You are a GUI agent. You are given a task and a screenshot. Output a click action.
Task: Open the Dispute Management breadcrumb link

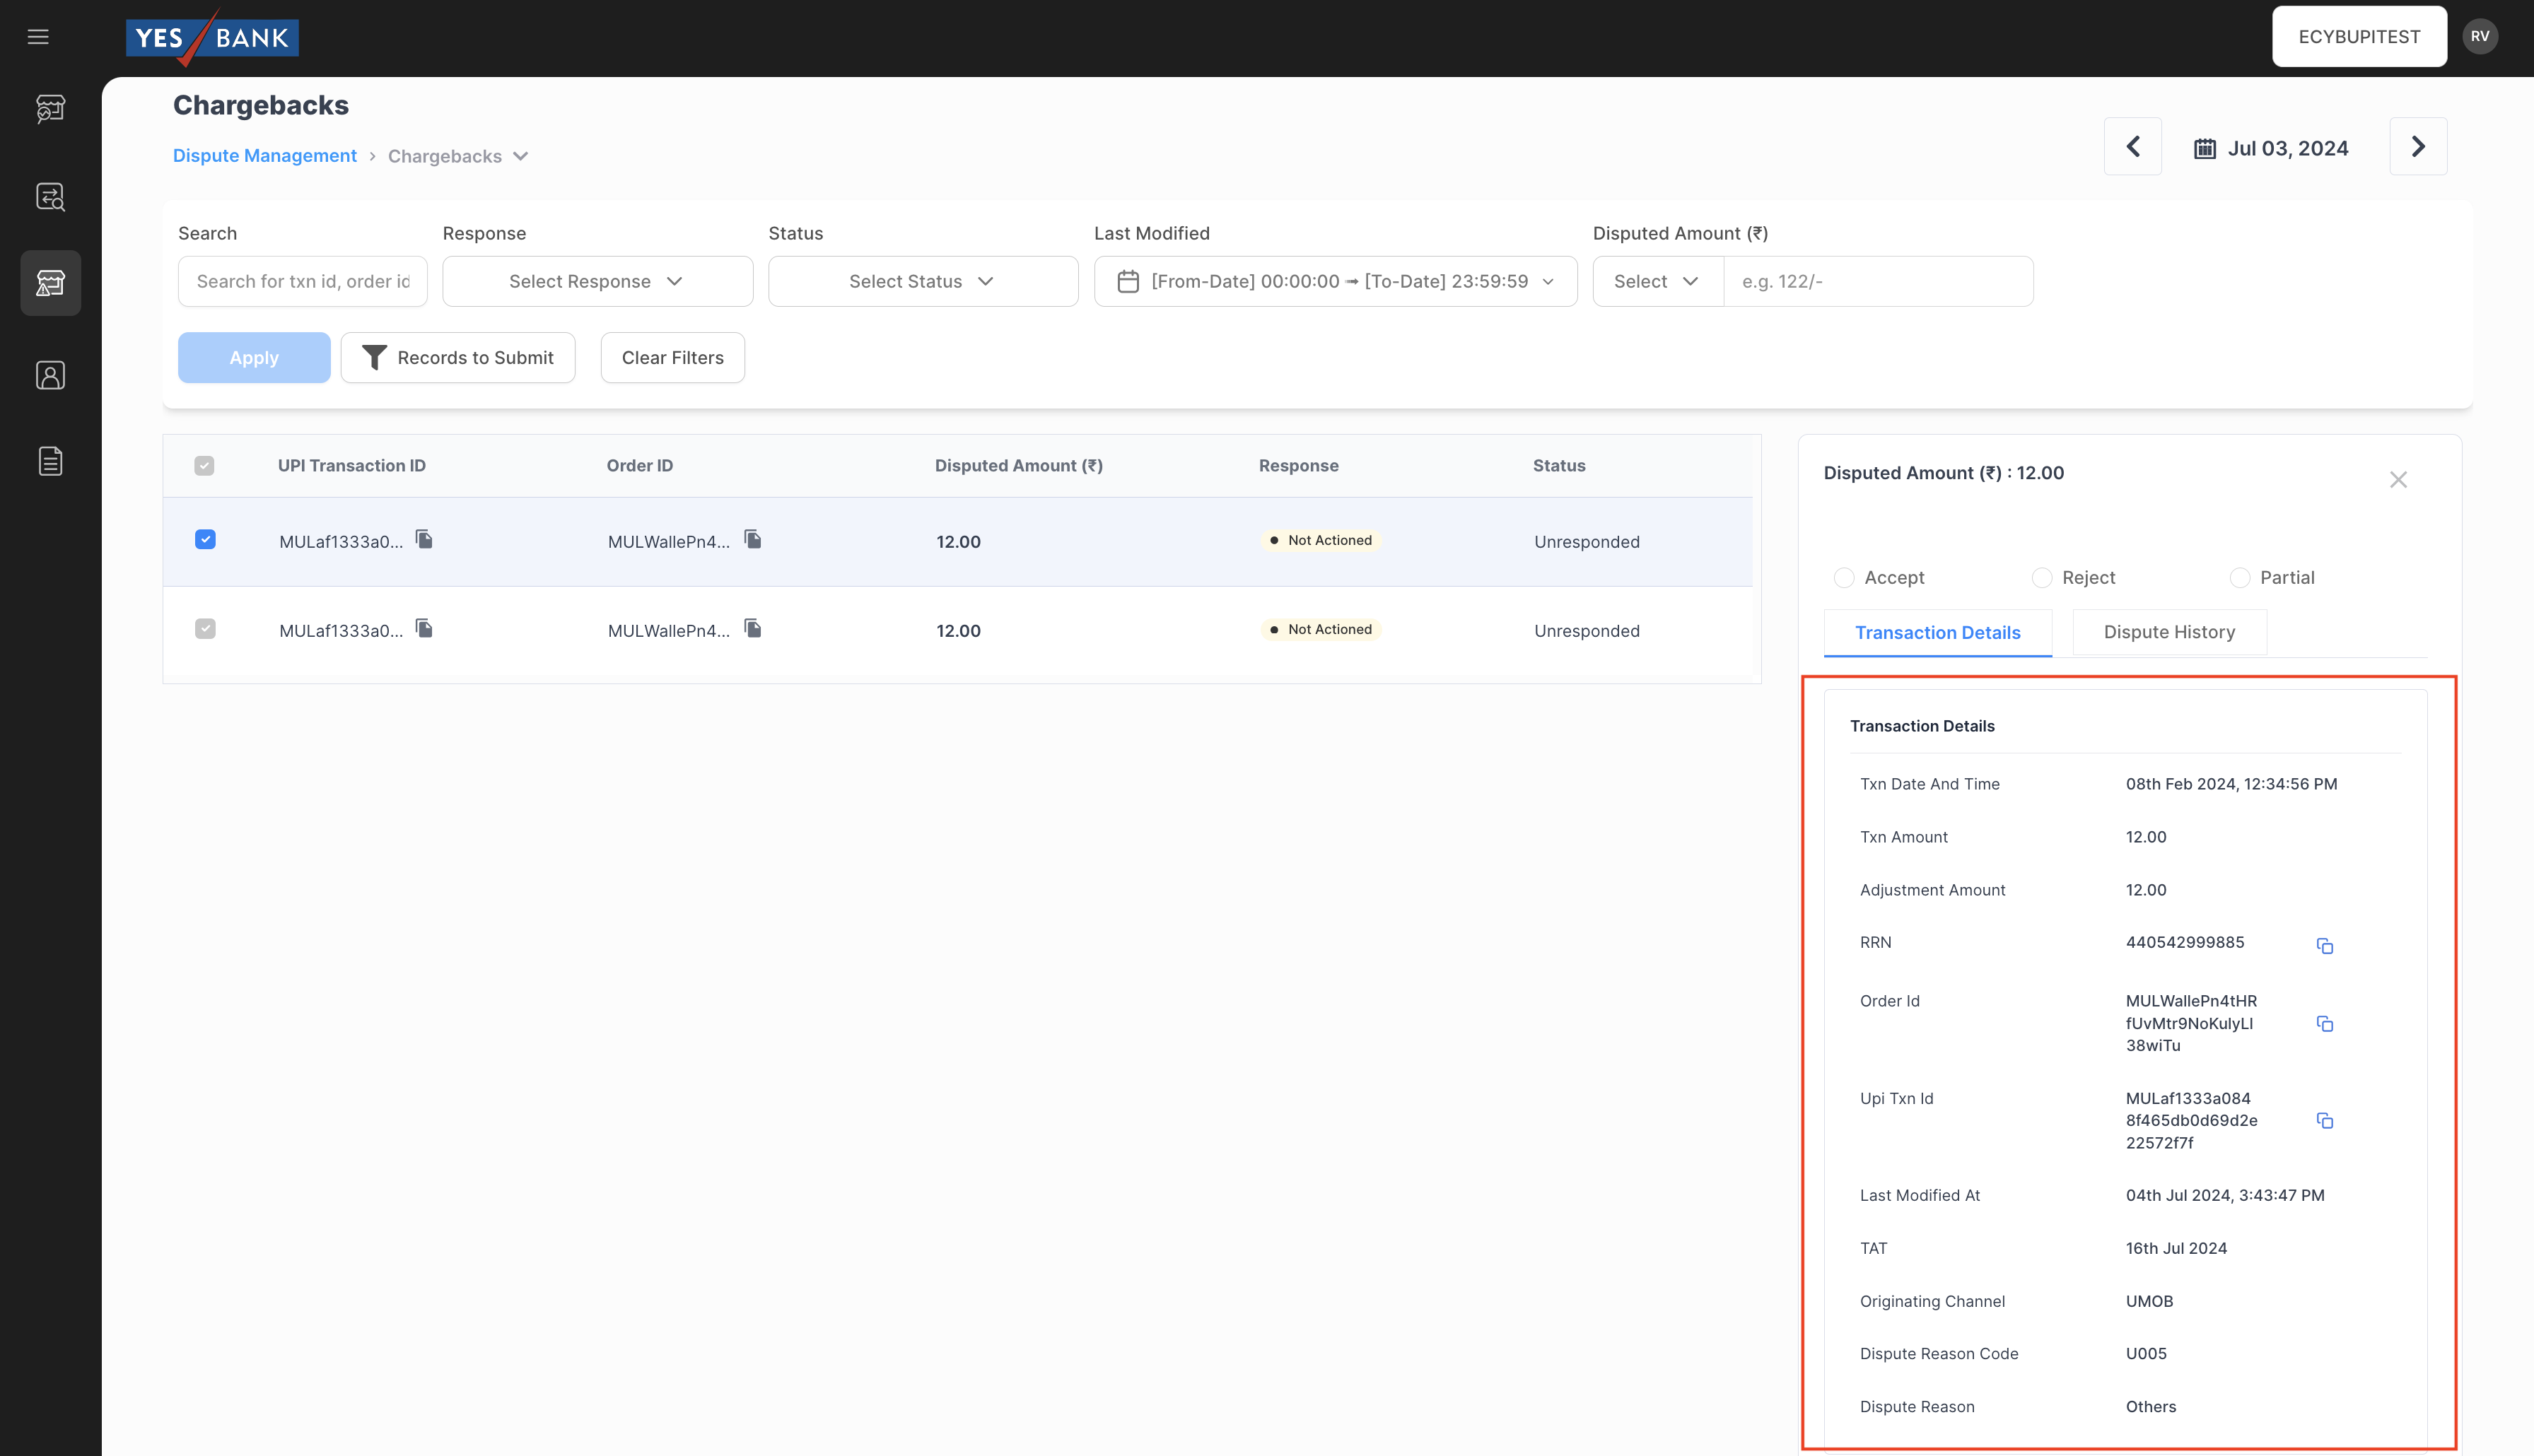(x=264, y=156)
